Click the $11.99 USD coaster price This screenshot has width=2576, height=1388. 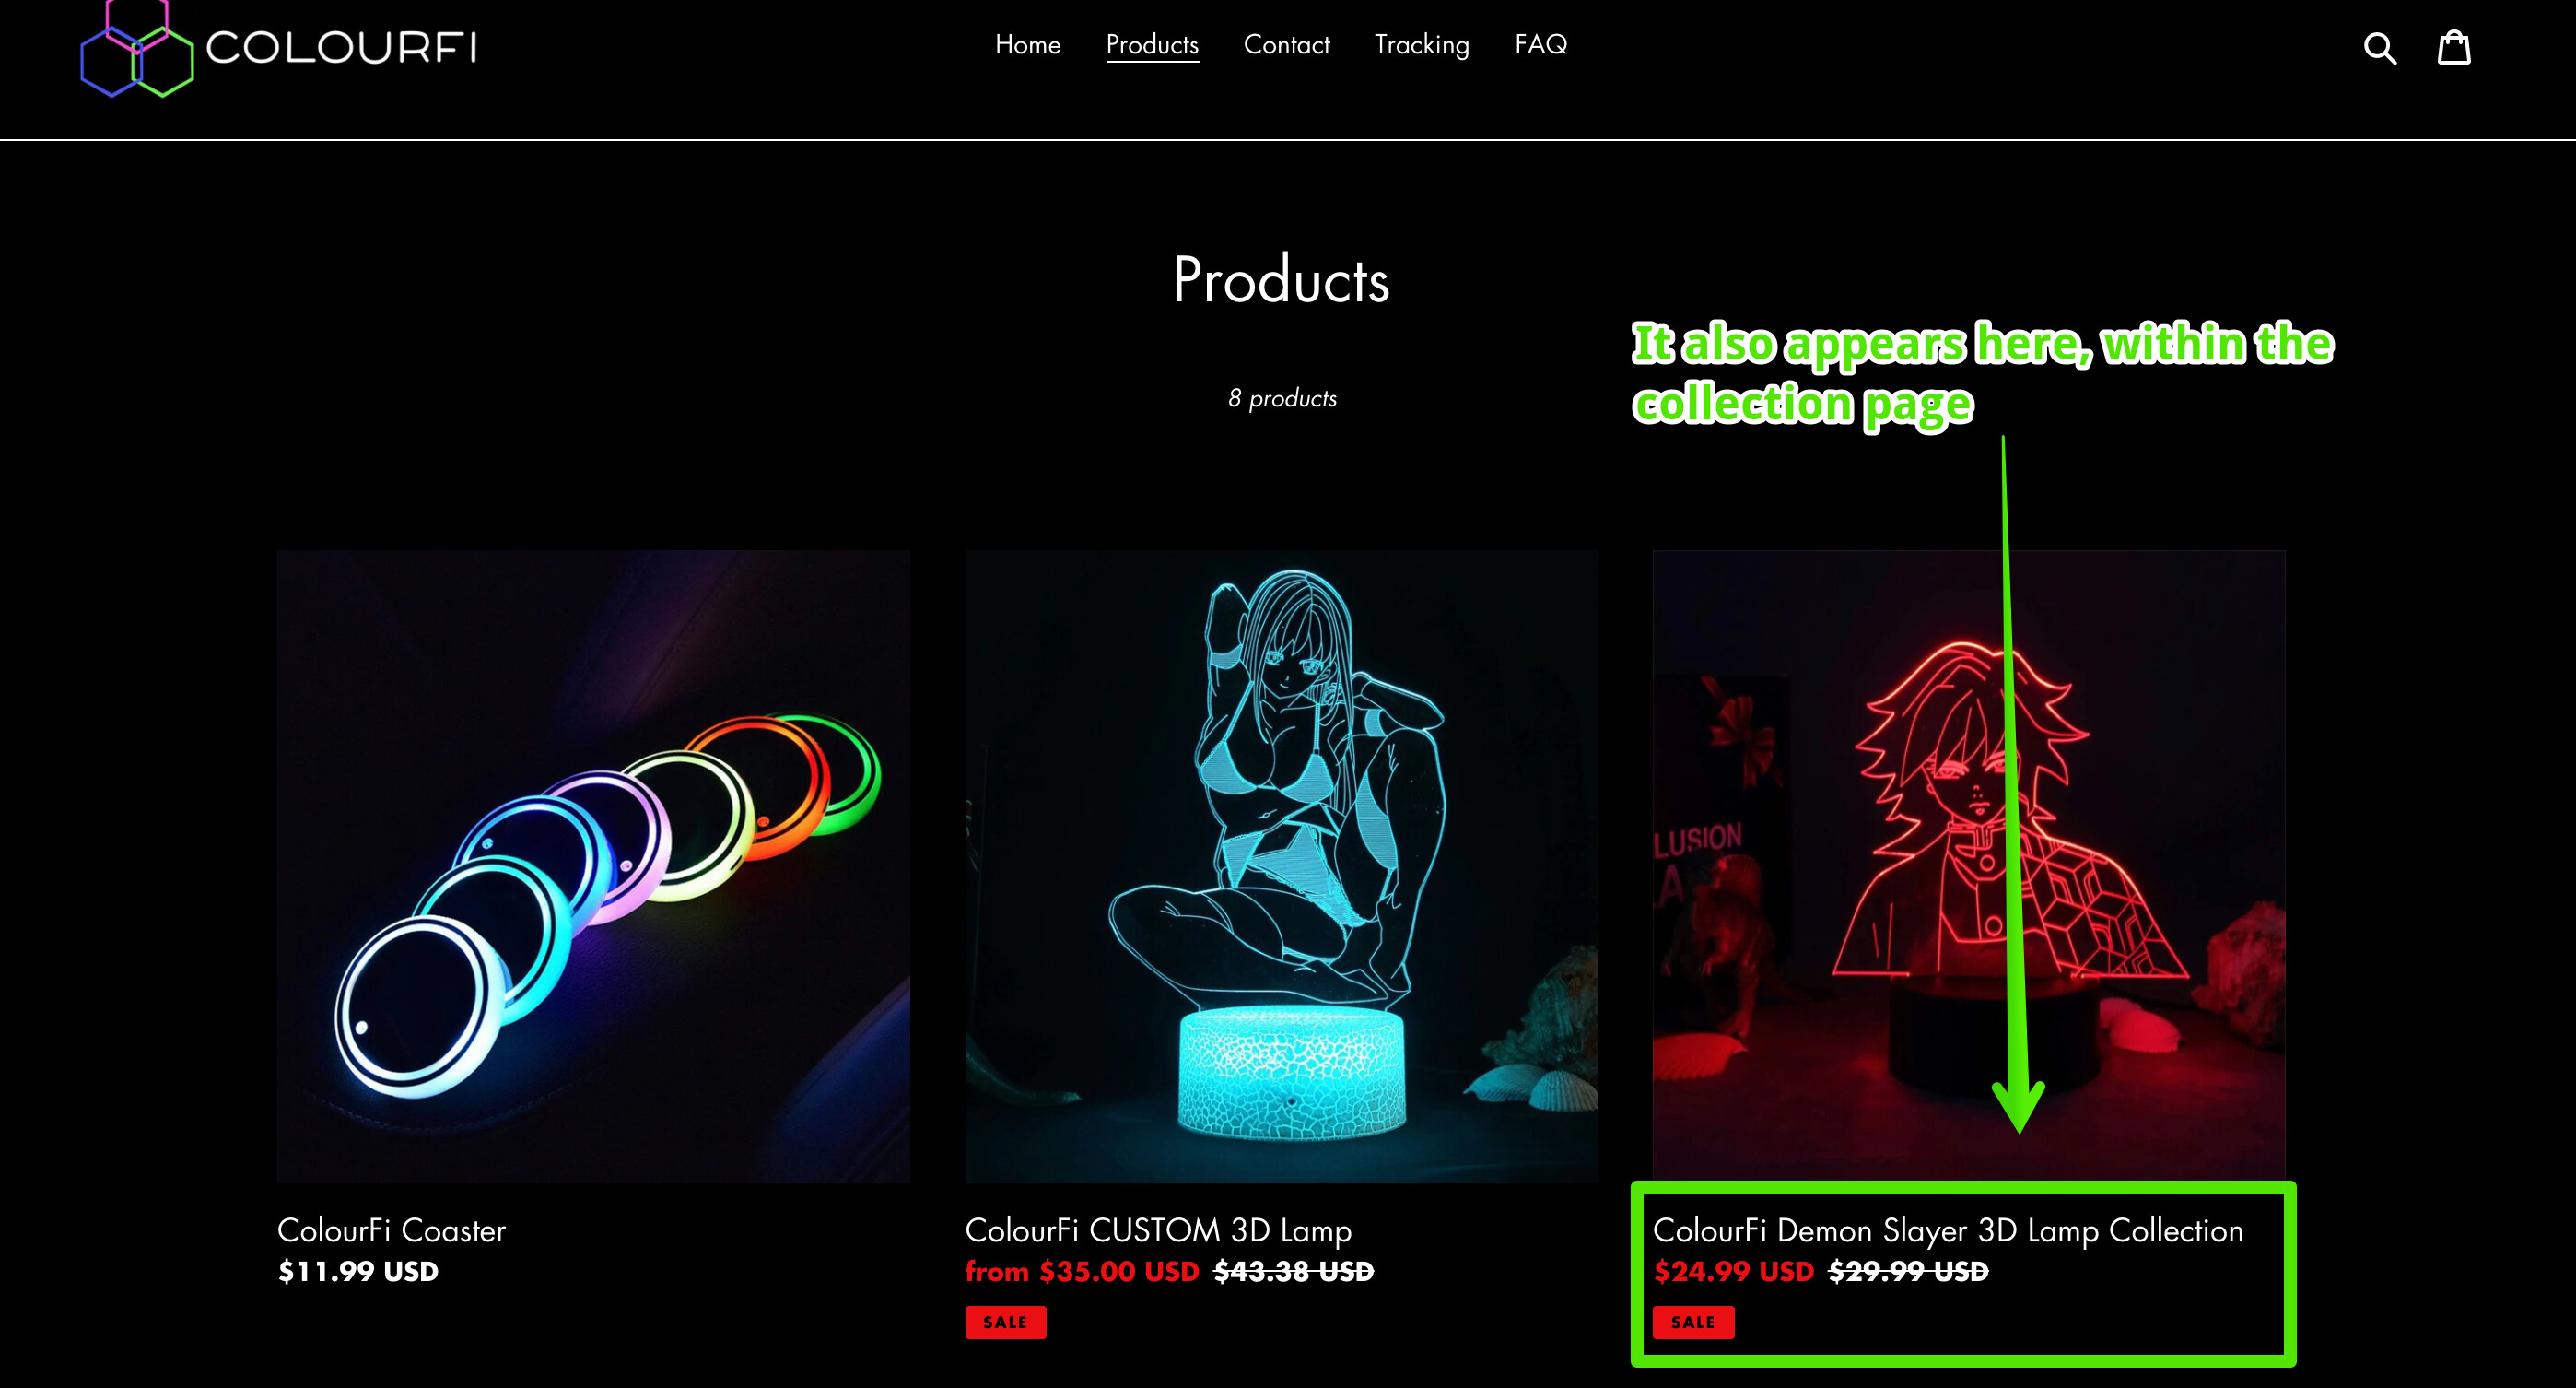358,1271
